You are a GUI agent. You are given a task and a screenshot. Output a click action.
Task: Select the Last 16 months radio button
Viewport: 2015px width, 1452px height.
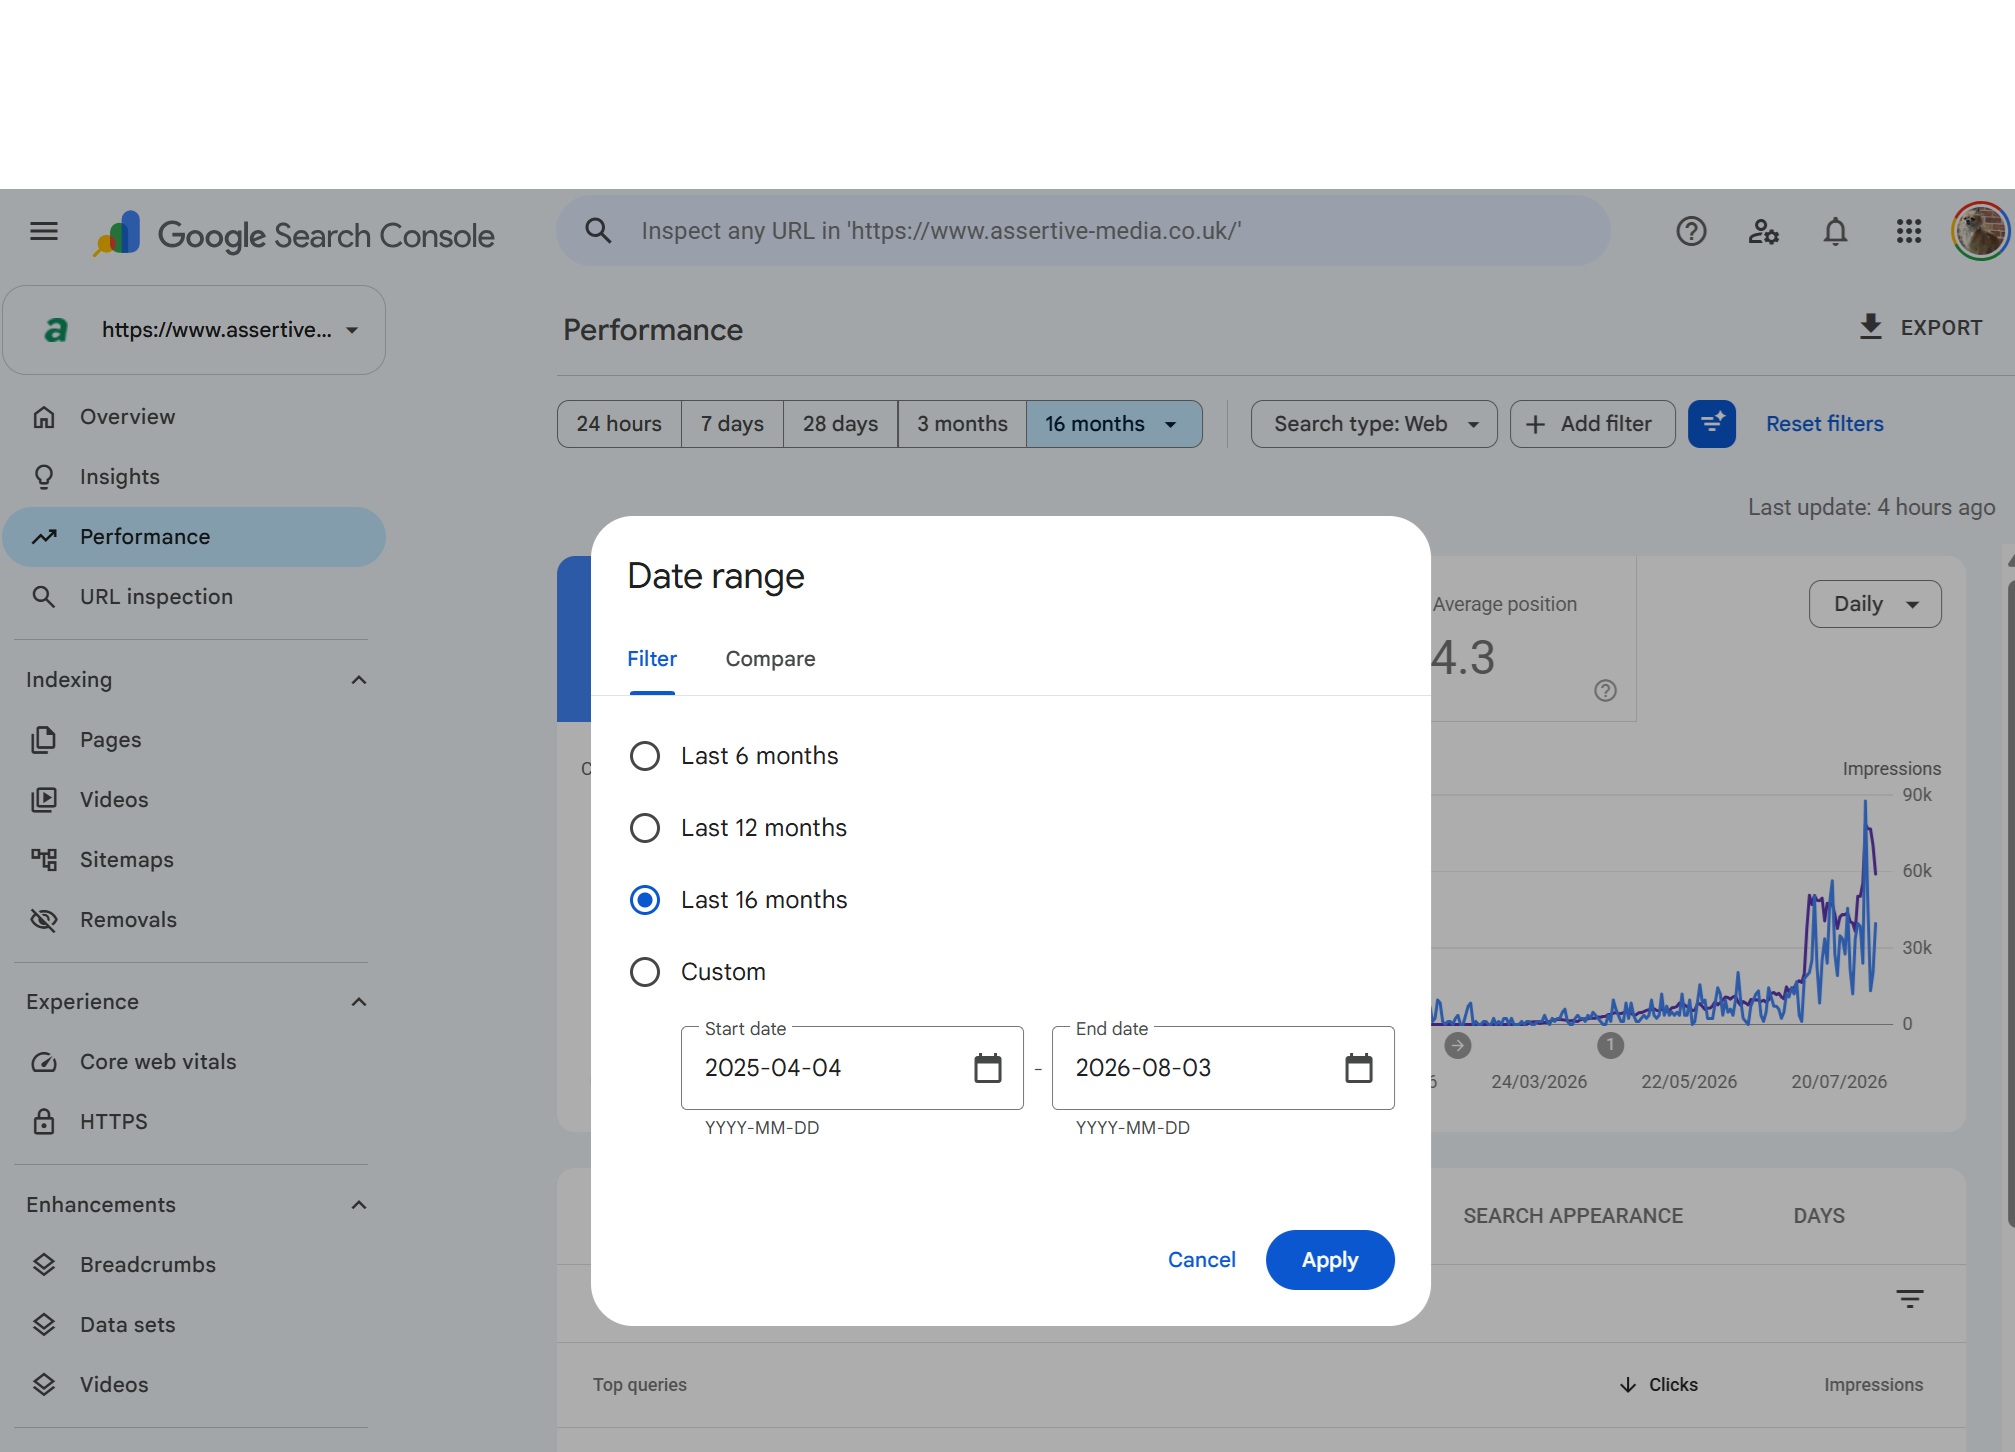point(645,900)
